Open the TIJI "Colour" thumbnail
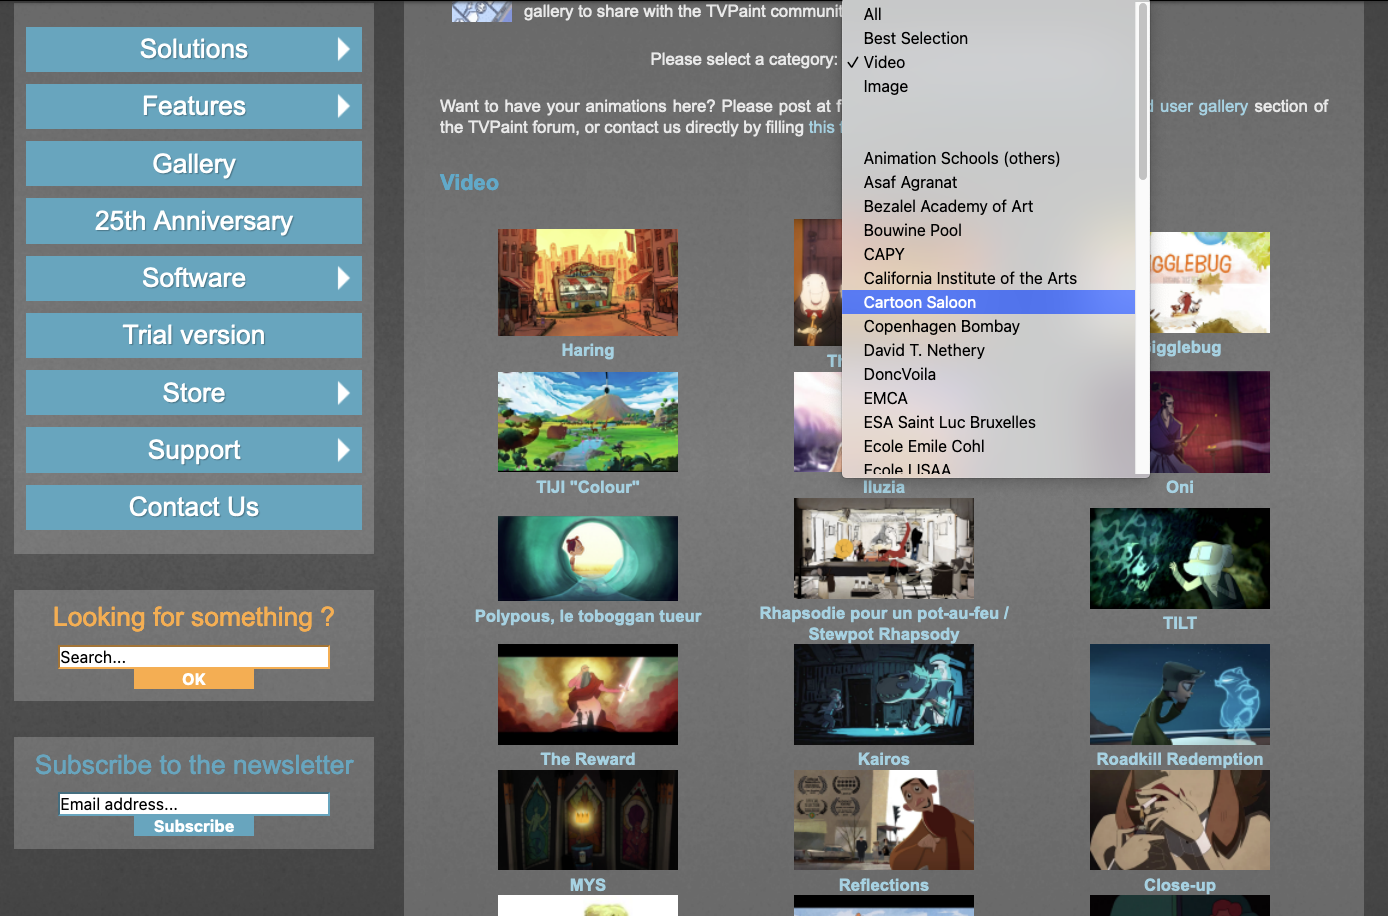The height and width of the screenshot is (916, 1388). point(588,422)
